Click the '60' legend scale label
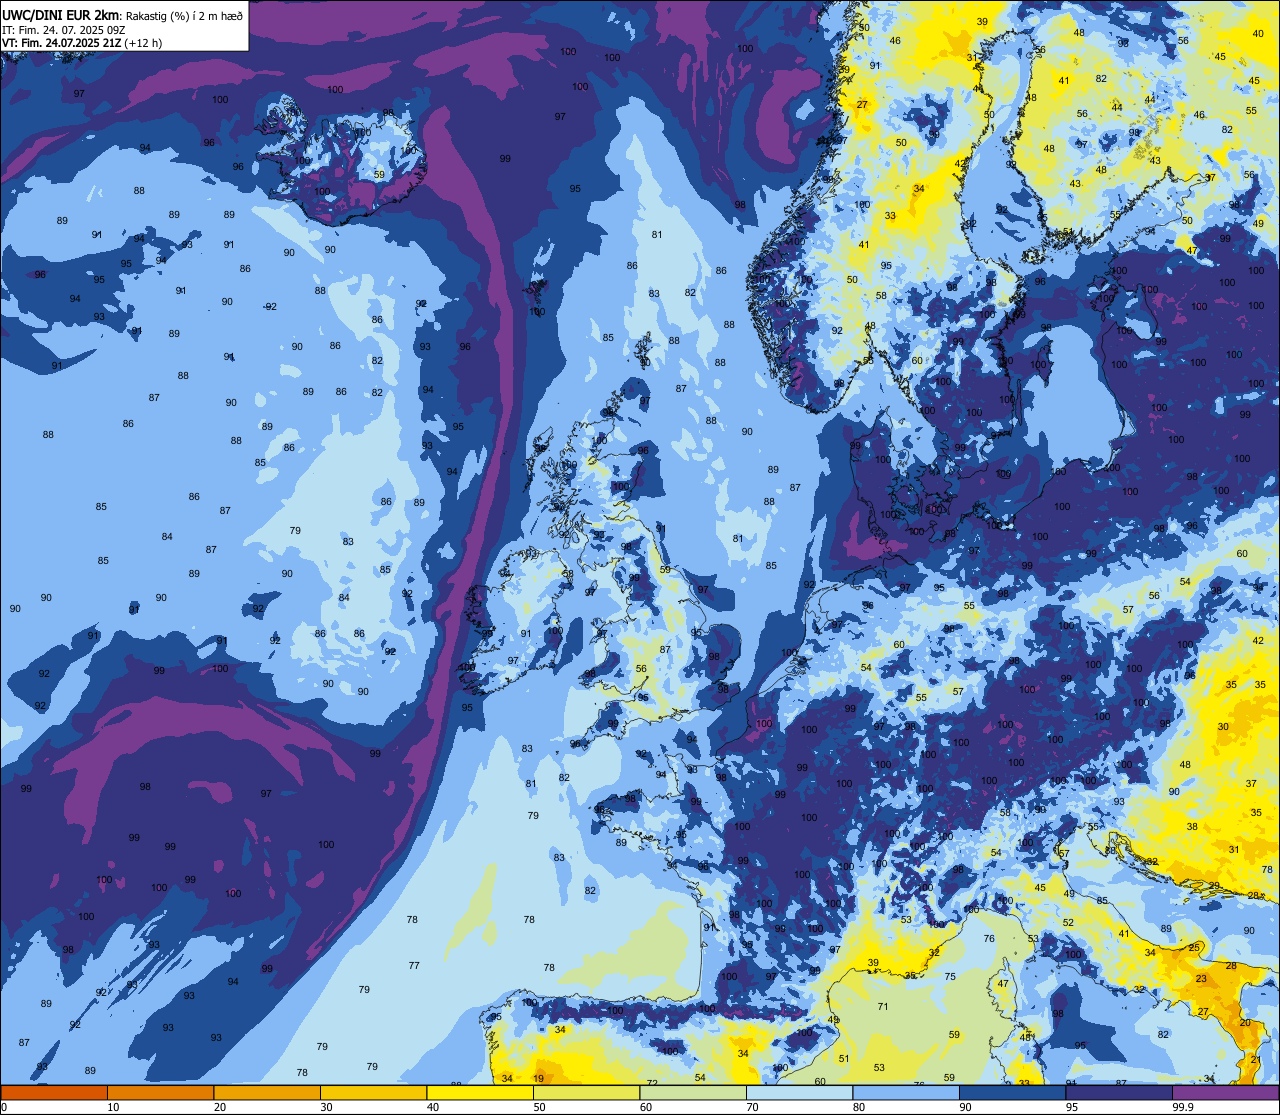The width and height of the screenshot is (1280, 1115). 646,1107
